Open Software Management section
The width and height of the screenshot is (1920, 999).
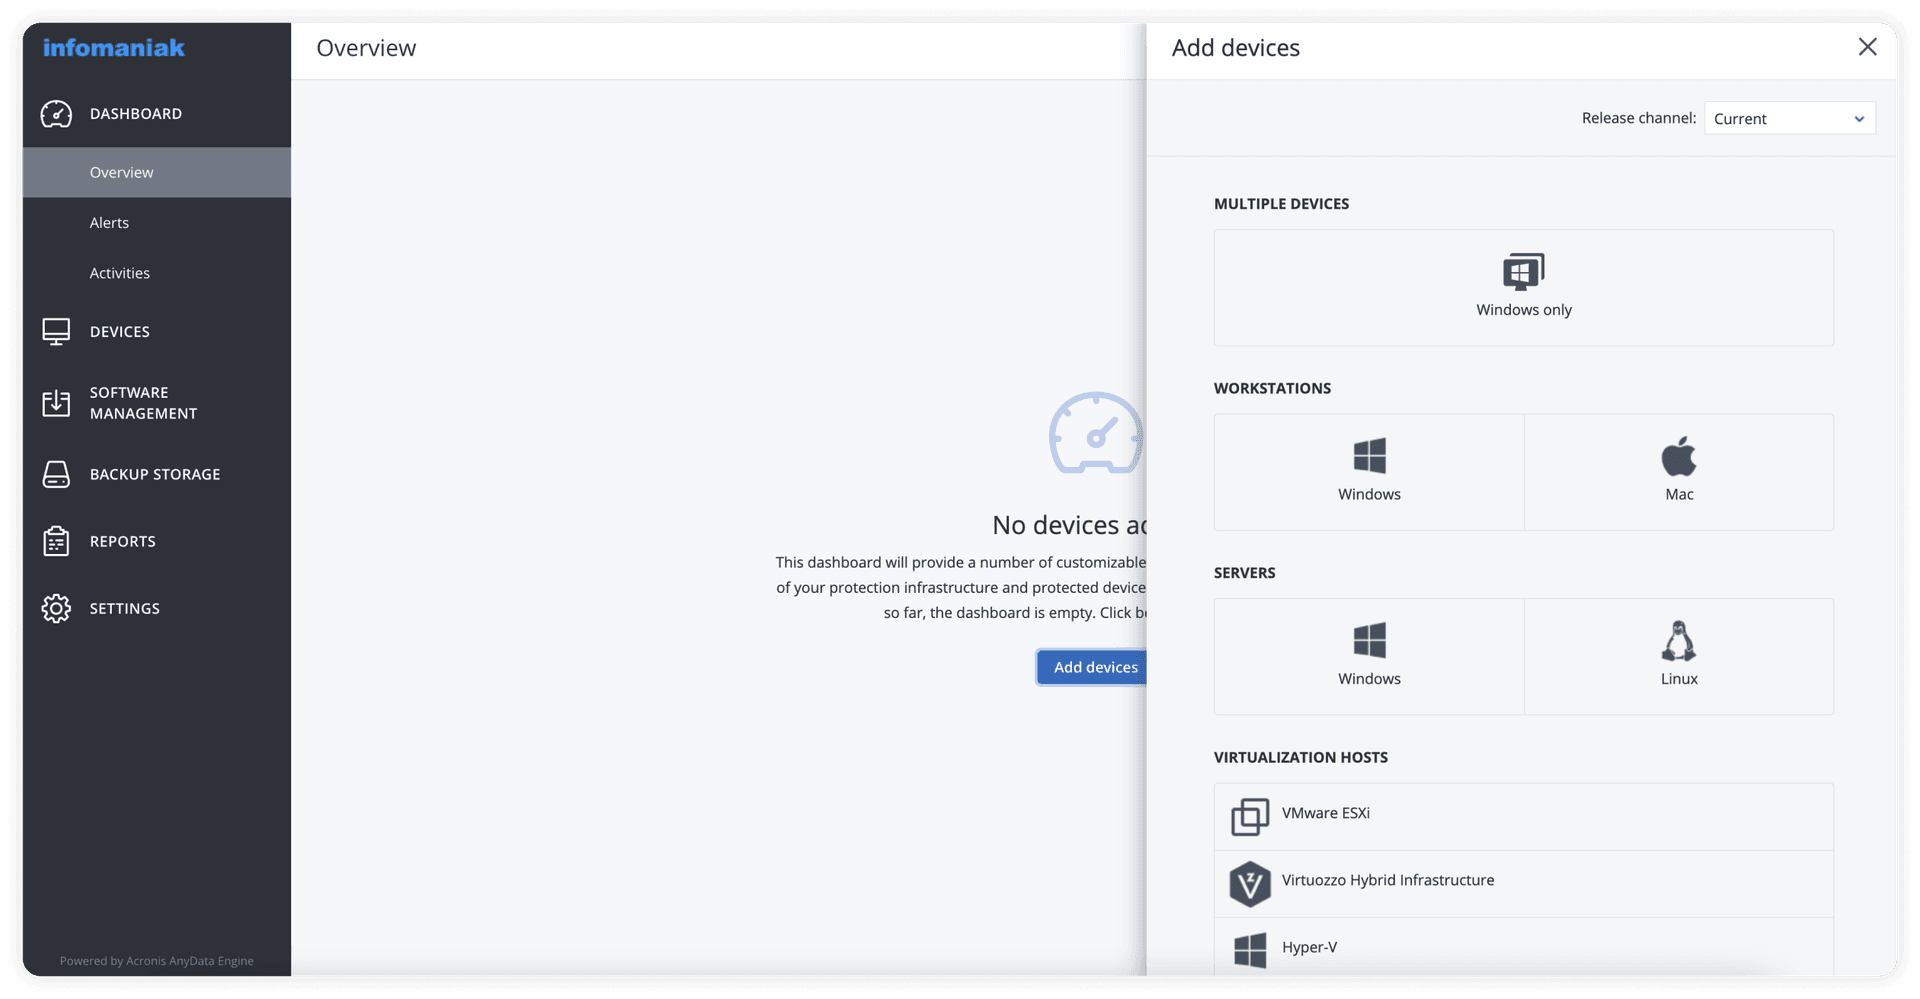tap(157, 403)
